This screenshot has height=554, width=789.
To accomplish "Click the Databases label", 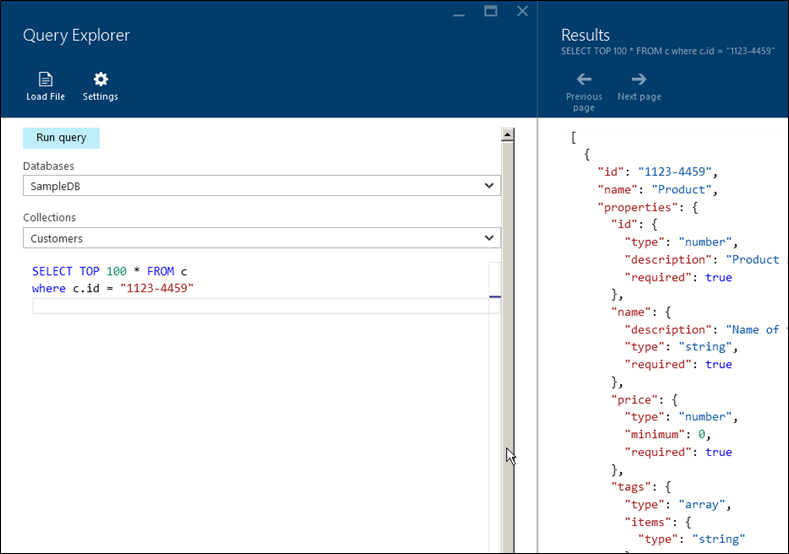I will (x=48, y=166).
